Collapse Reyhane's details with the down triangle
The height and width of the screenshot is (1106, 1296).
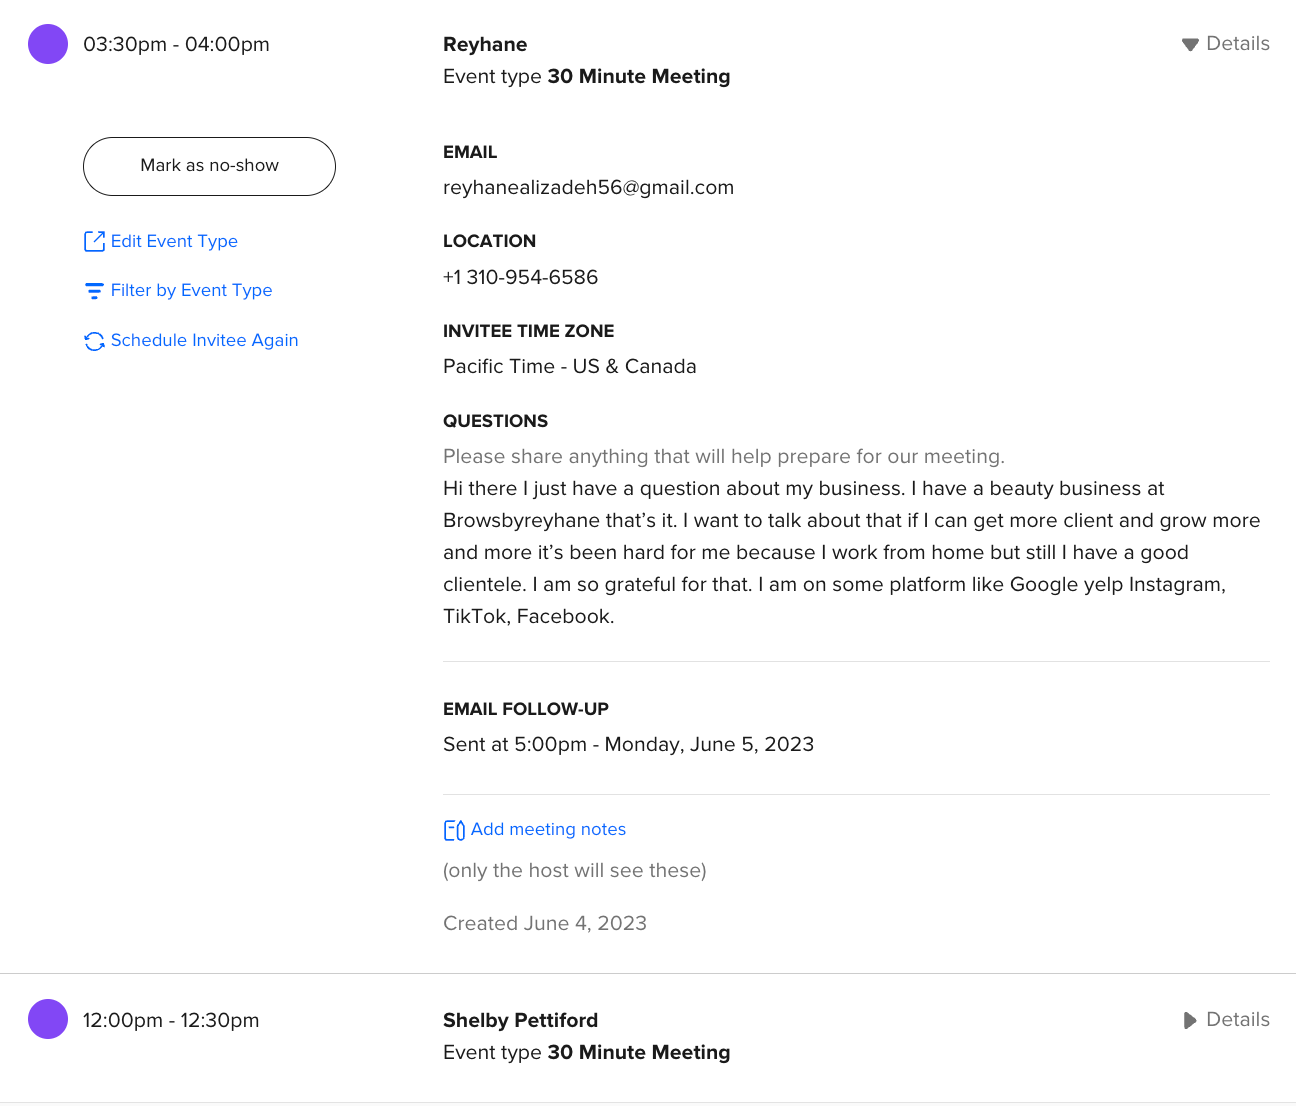click(1190, 44)
